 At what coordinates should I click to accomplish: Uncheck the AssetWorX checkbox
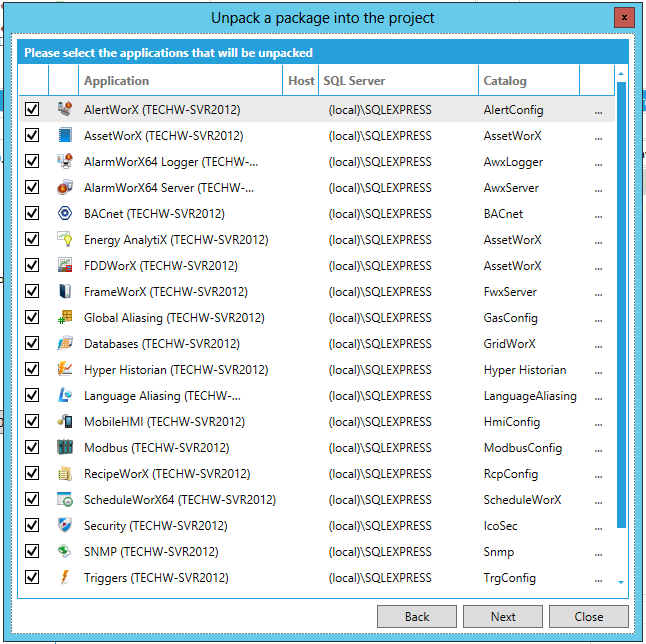32,135
